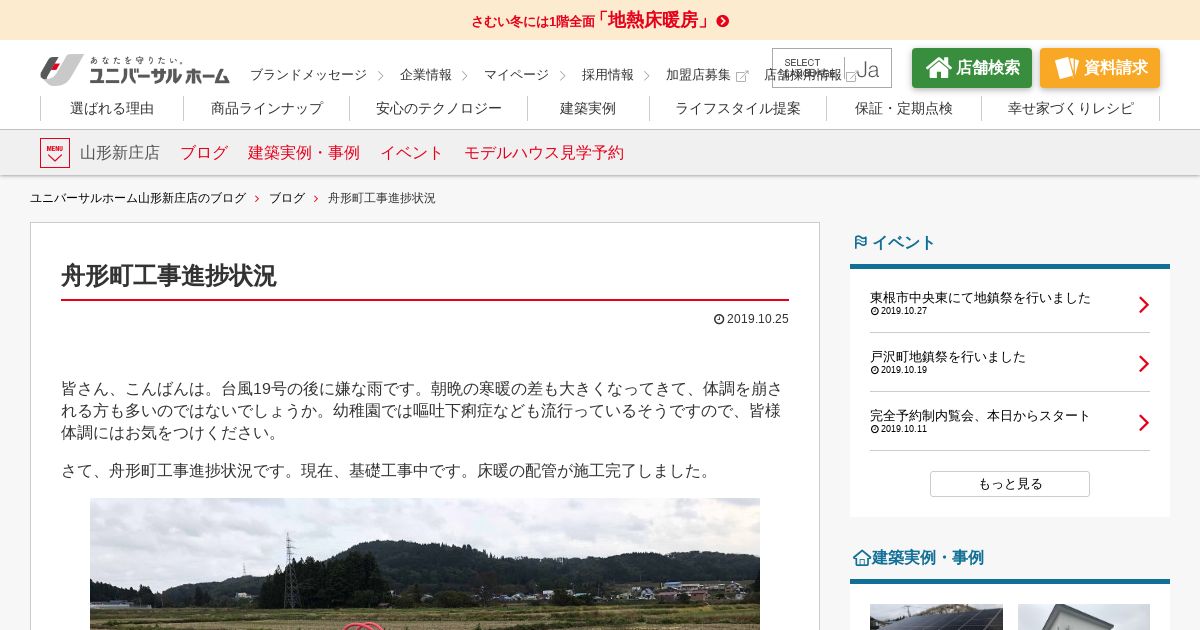
Task: Open 企業情報 link
Action: pos(426,75)
